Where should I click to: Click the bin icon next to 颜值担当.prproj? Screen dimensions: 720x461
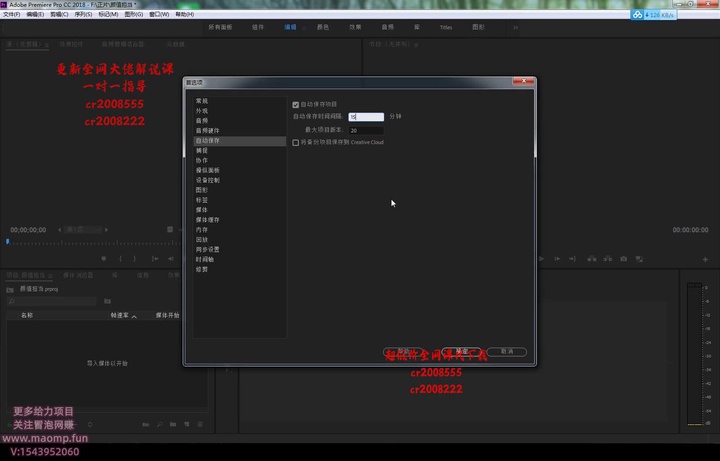(10, 290)
